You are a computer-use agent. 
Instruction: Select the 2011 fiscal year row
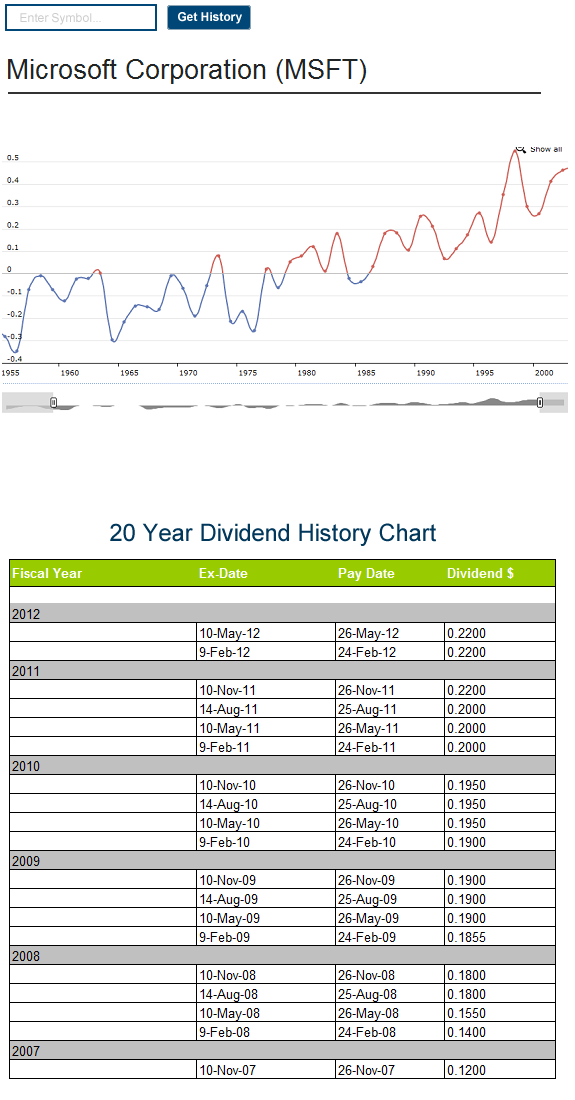pyautogui.click(x=283, y=671)
